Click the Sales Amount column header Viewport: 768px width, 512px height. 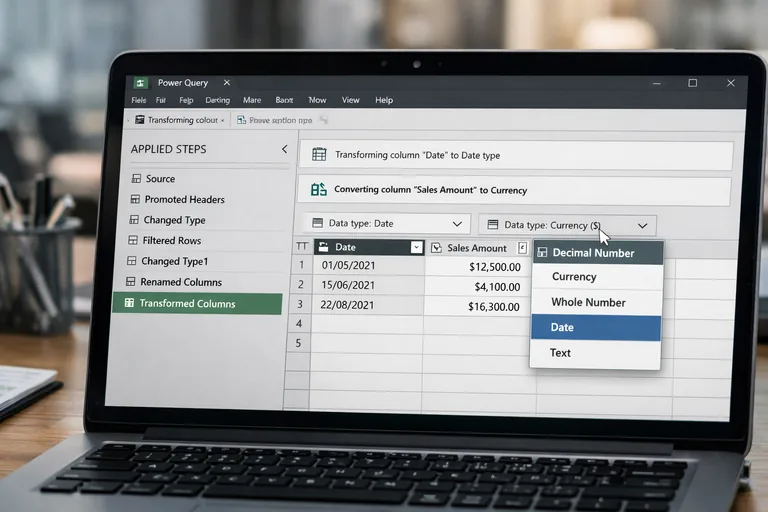[x=478, y=248]
